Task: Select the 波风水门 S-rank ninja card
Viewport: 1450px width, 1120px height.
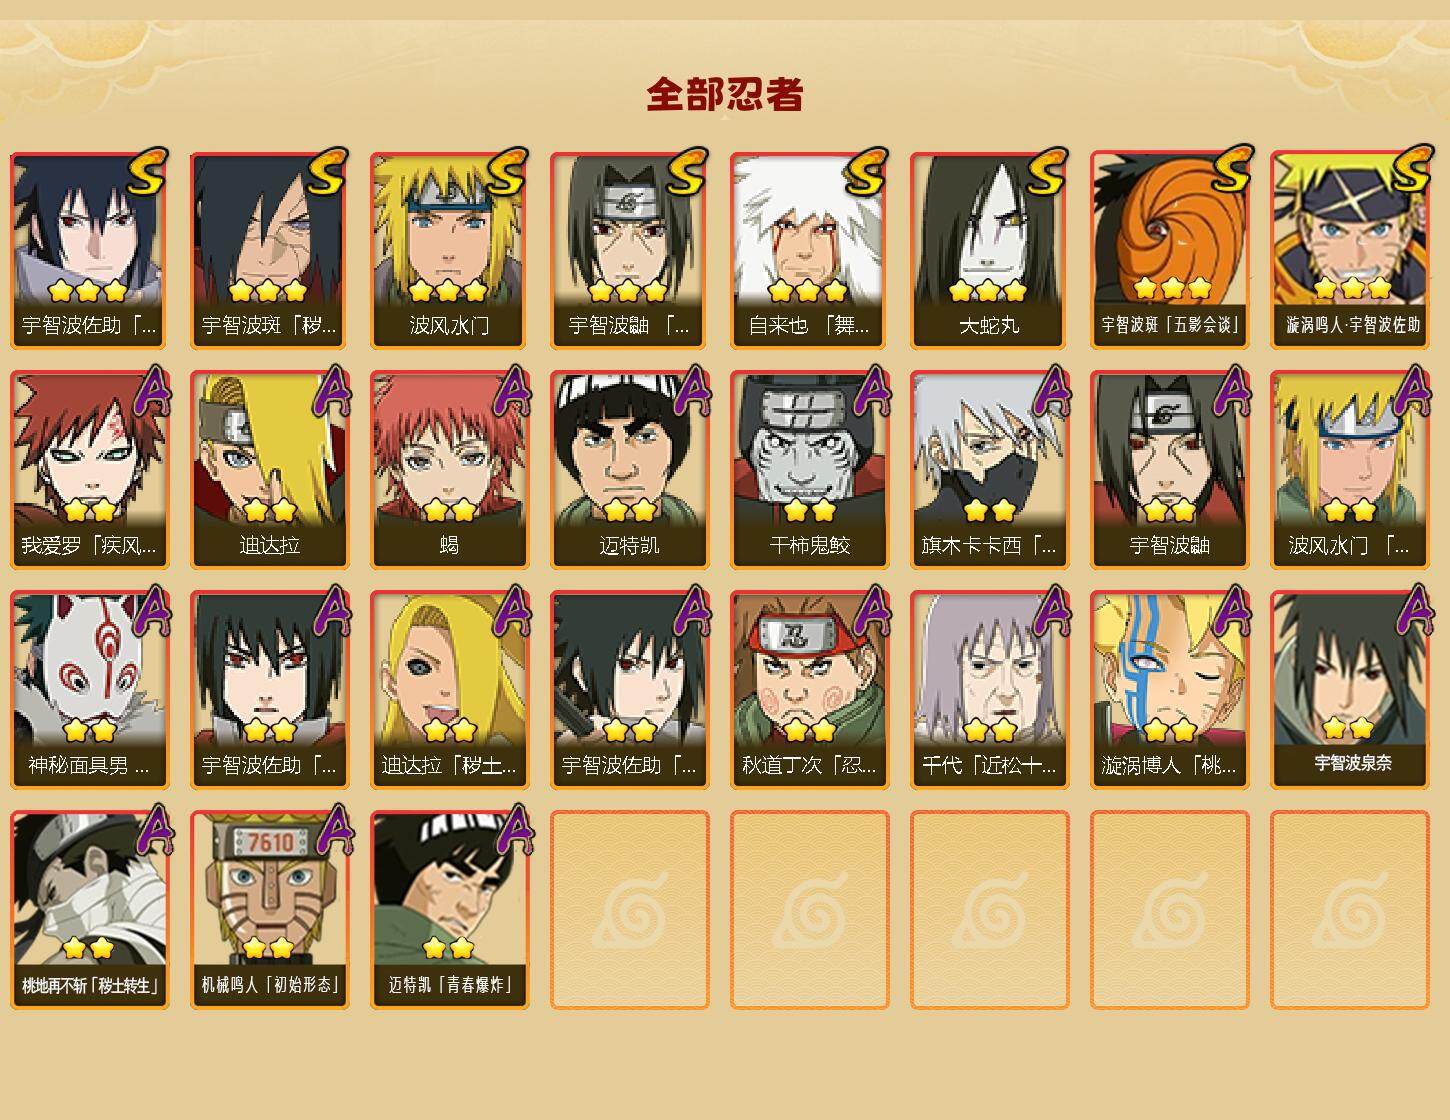Action: point(449,250)
